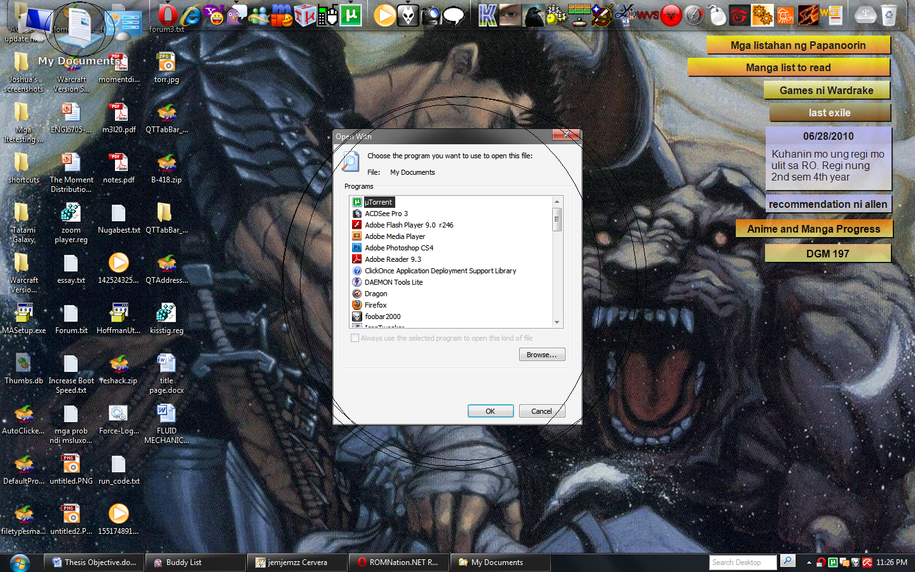Click the red biohazard dock icon
The height and width of the screenshot is (572, 915).
point(671,16)
